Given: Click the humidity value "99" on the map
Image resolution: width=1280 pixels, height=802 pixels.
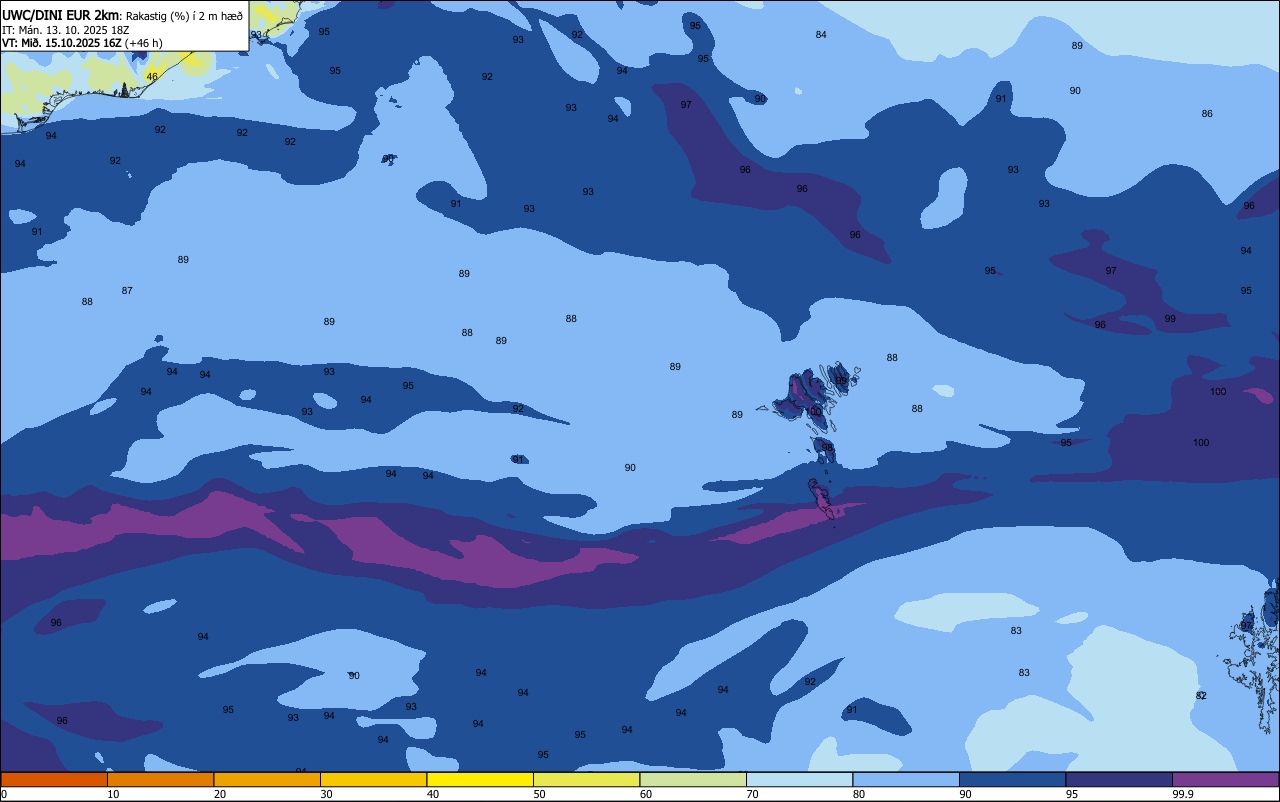Looking at the screenshot, I should point(1170,319).
